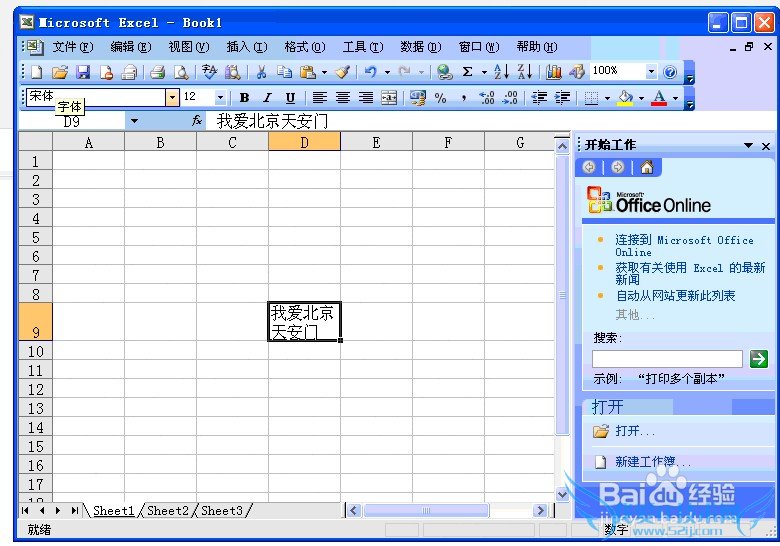This screenshot has height=546, width=780.
Task: Click the Save floppy disk icon
Action: pos(83,72)
